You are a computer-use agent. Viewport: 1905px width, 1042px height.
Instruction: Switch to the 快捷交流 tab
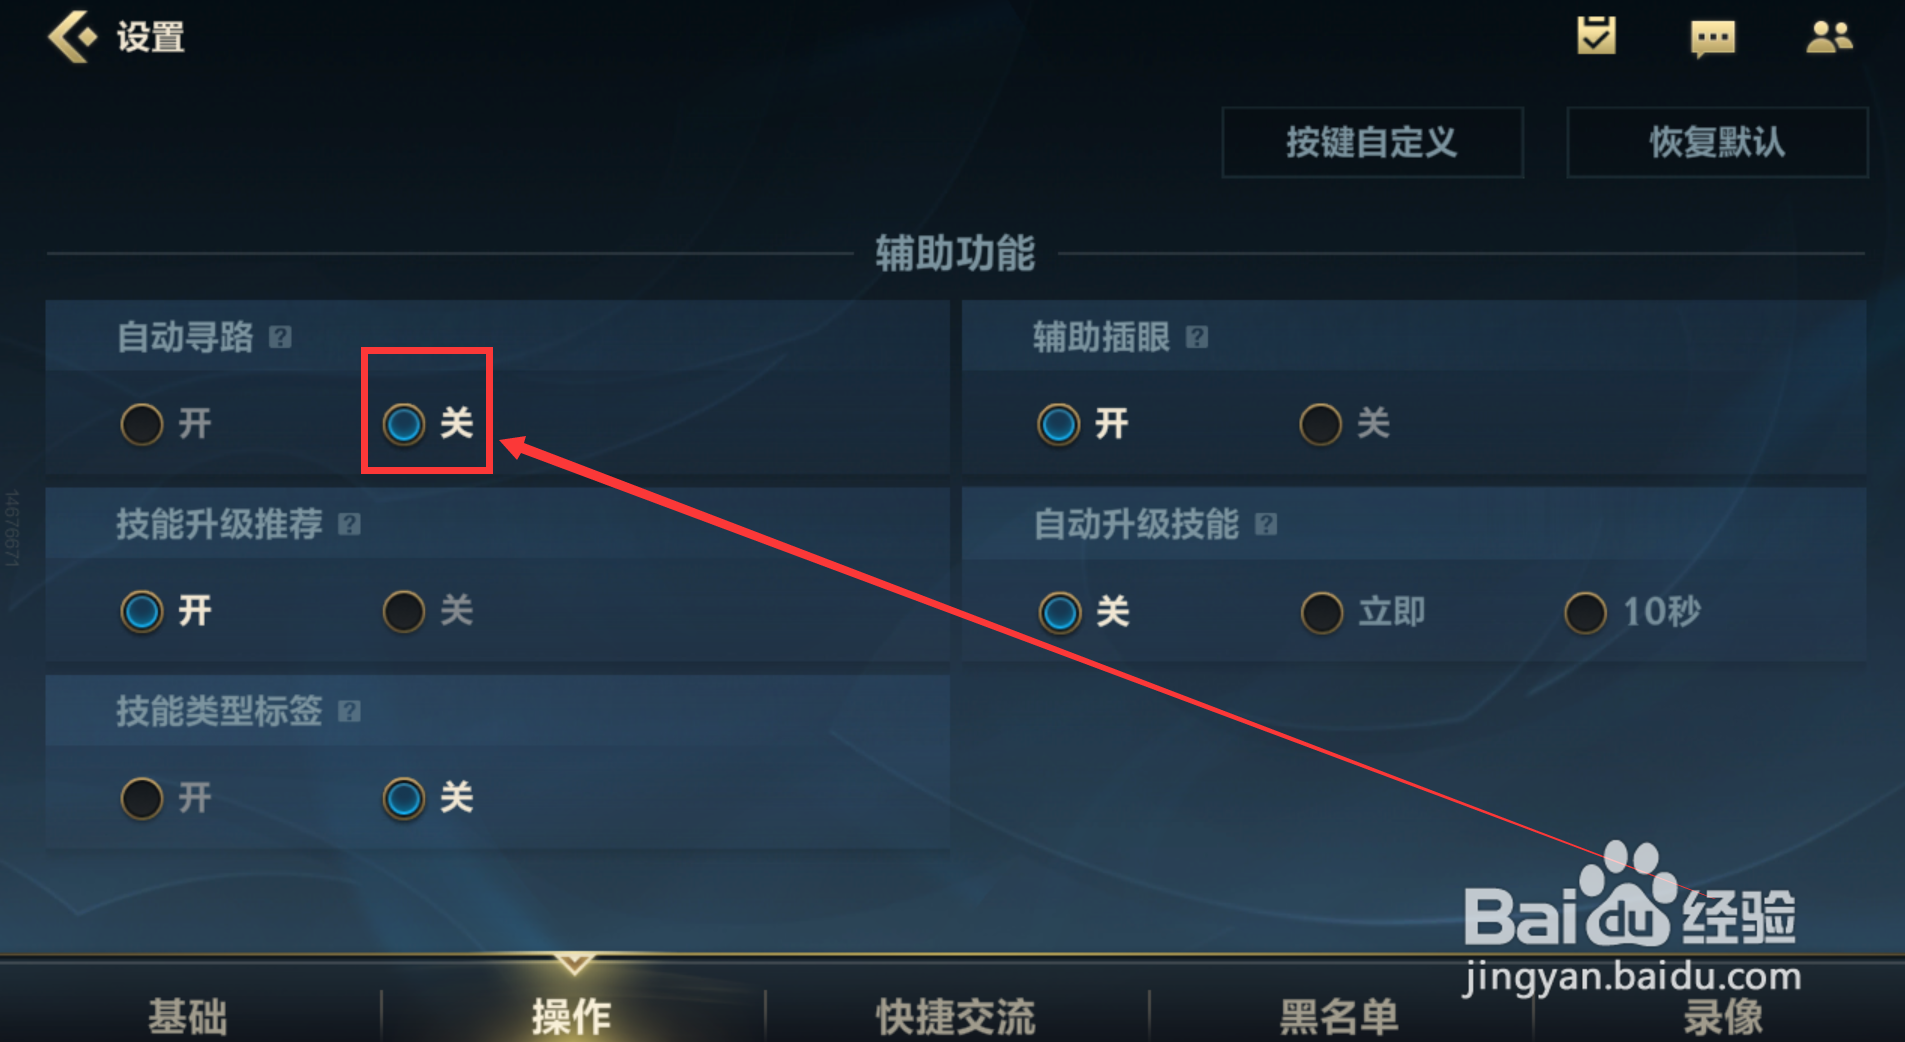[x=955, y=1015]
